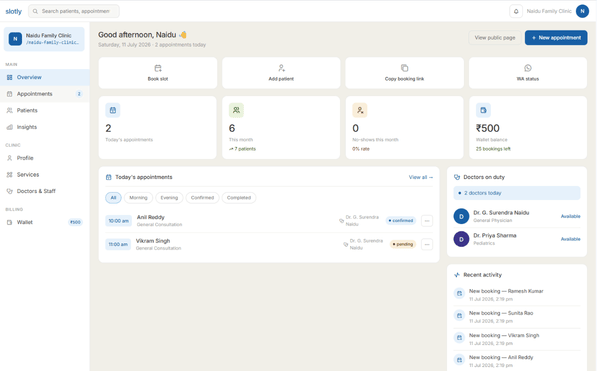Click the View all link
This screenshot has width=597, height=371.
point(421,178)
